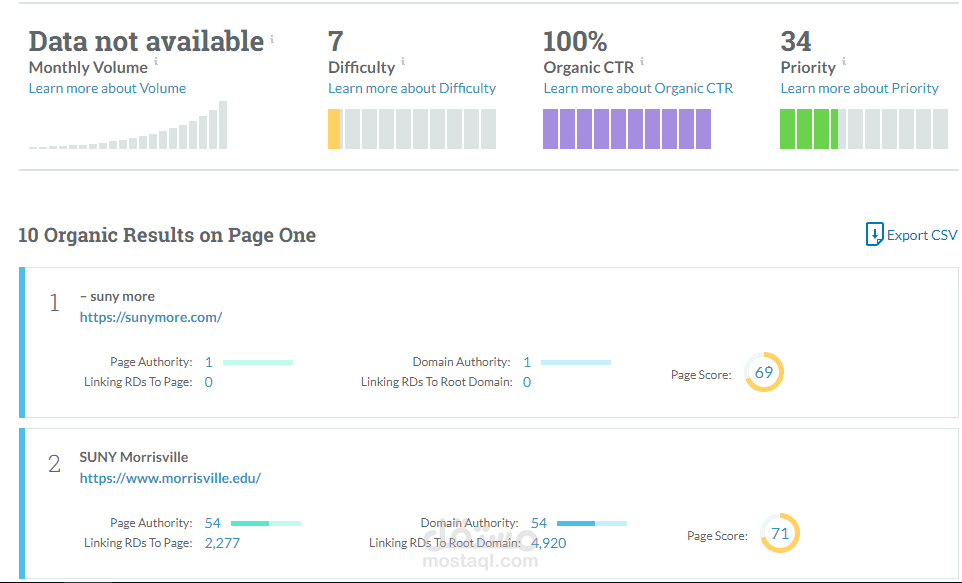962x583 pixels.
Task: Click the Priority info icon
Action: [844, 61]
